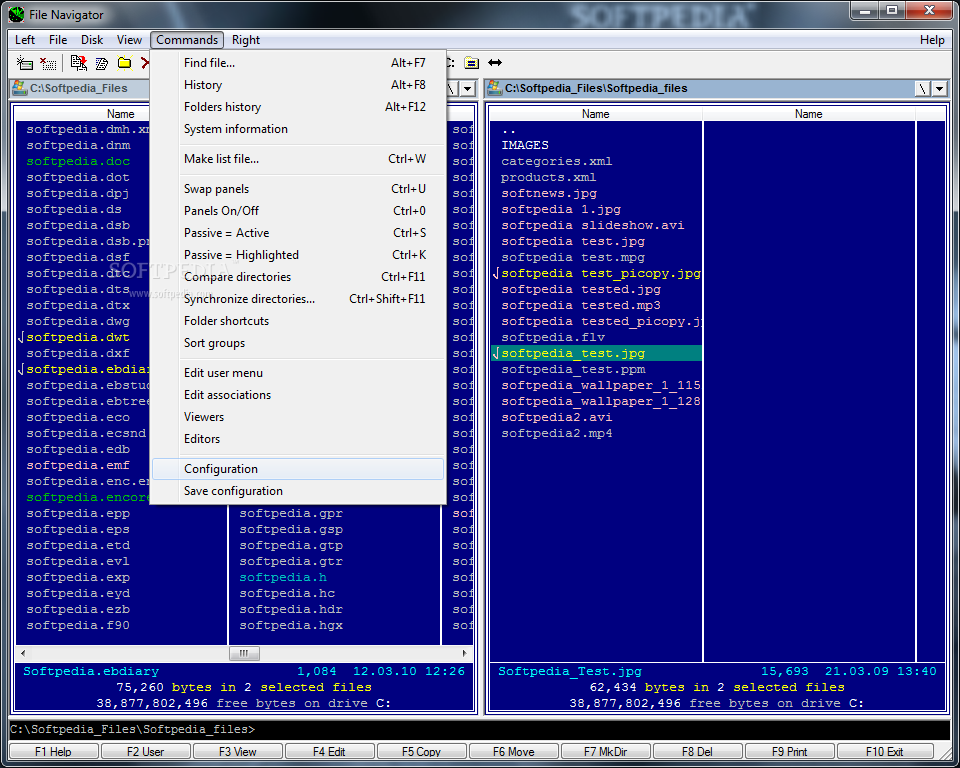
Task: Open the left panel path dropdown
Action: (468, 89)
